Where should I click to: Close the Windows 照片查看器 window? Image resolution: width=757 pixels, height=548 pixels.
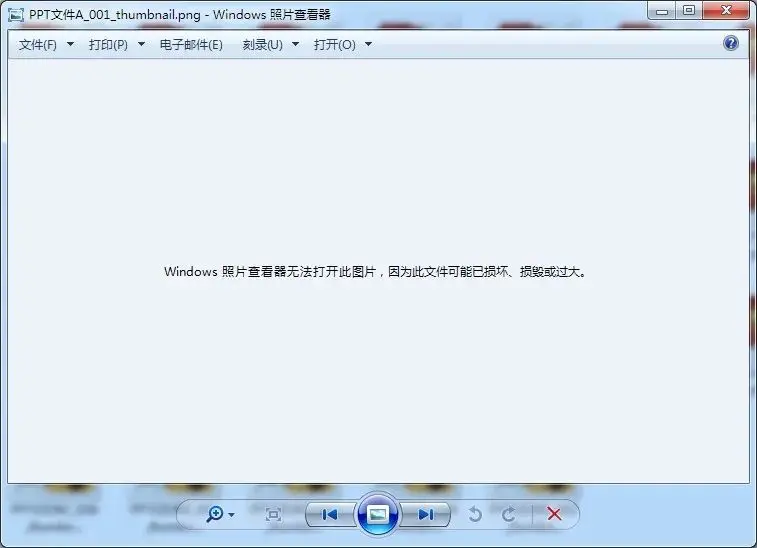[726, 11]
